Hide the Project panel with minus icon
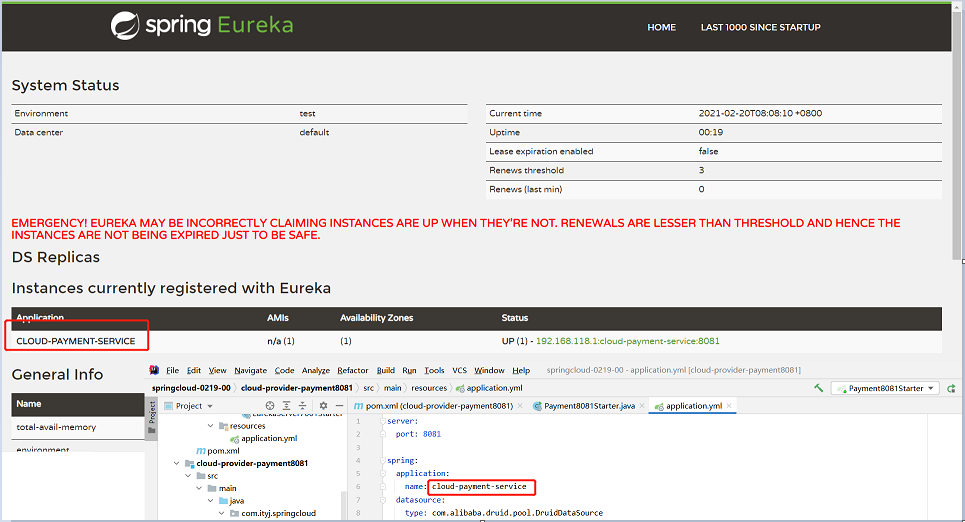965x522 pixels. tap(339, 406)
